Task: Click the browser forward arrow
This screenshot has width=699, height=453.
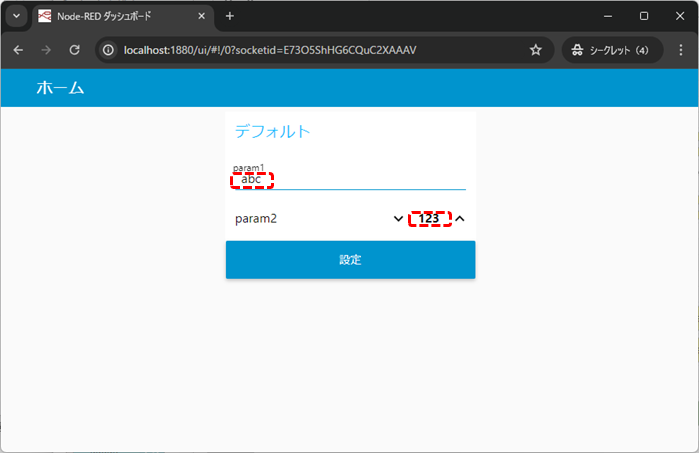Action: pyautogui.click(x=46, y=50)
